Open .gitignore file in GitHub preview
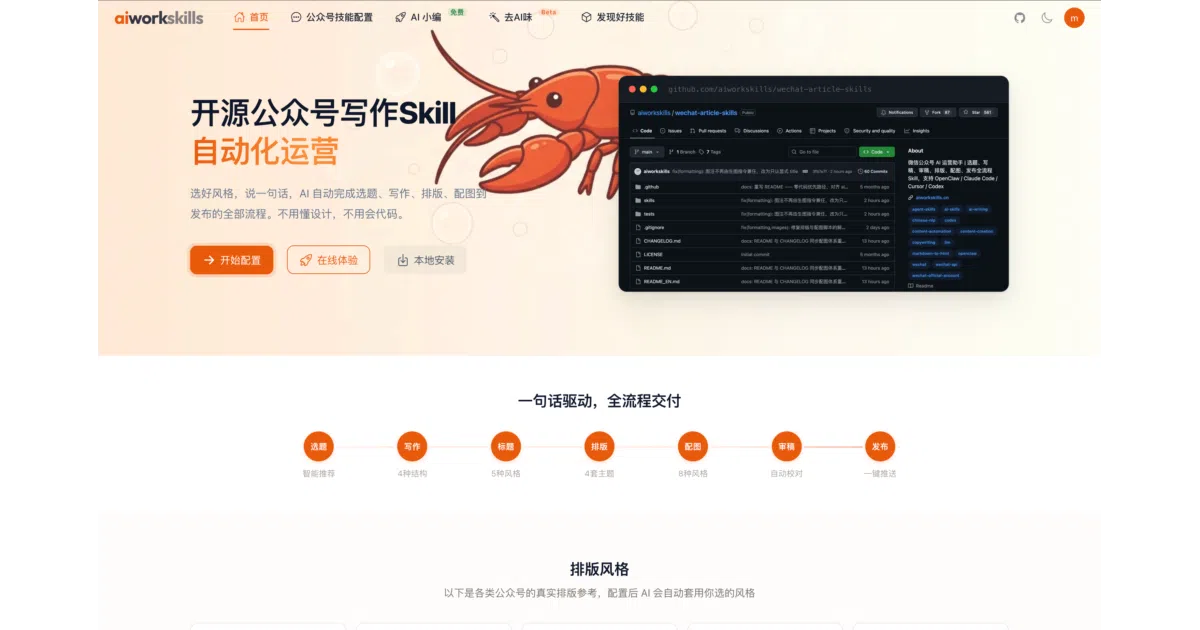The height and width of the screenshot is (630, 1200). pyautogui.click(x=654, y=227)
